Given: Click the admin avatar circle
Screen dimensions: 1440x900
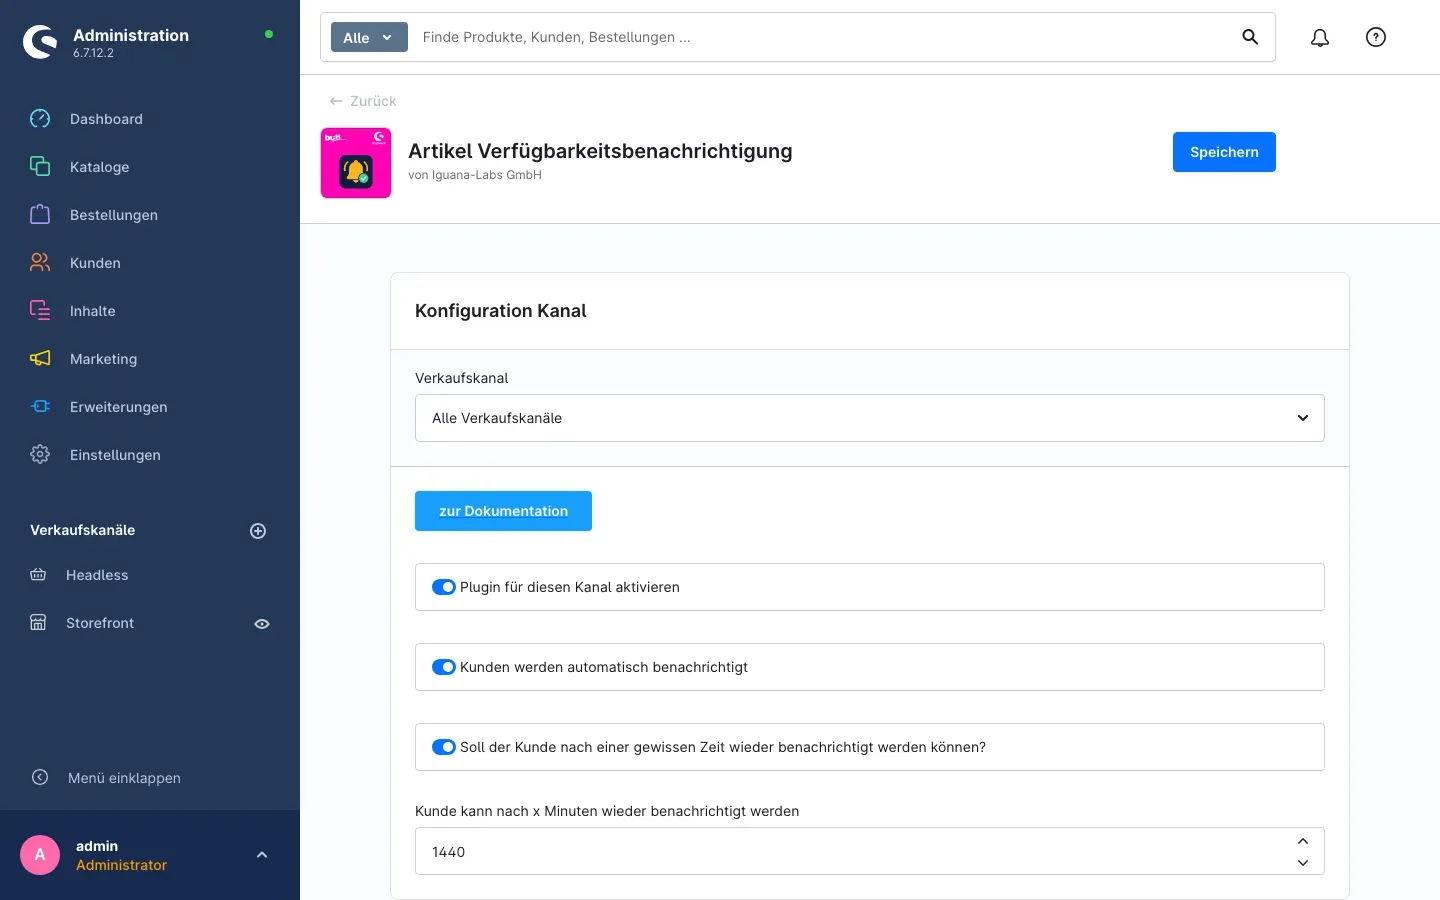Looking at the screenshot, I should (40, 855).
